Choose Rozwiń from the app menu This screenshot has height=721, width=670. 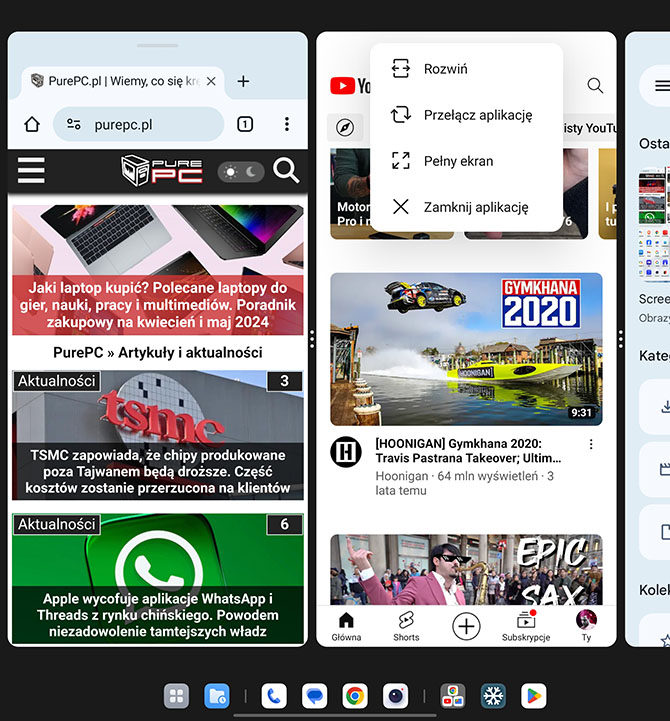pyautogui.click(x=466, y=69)
